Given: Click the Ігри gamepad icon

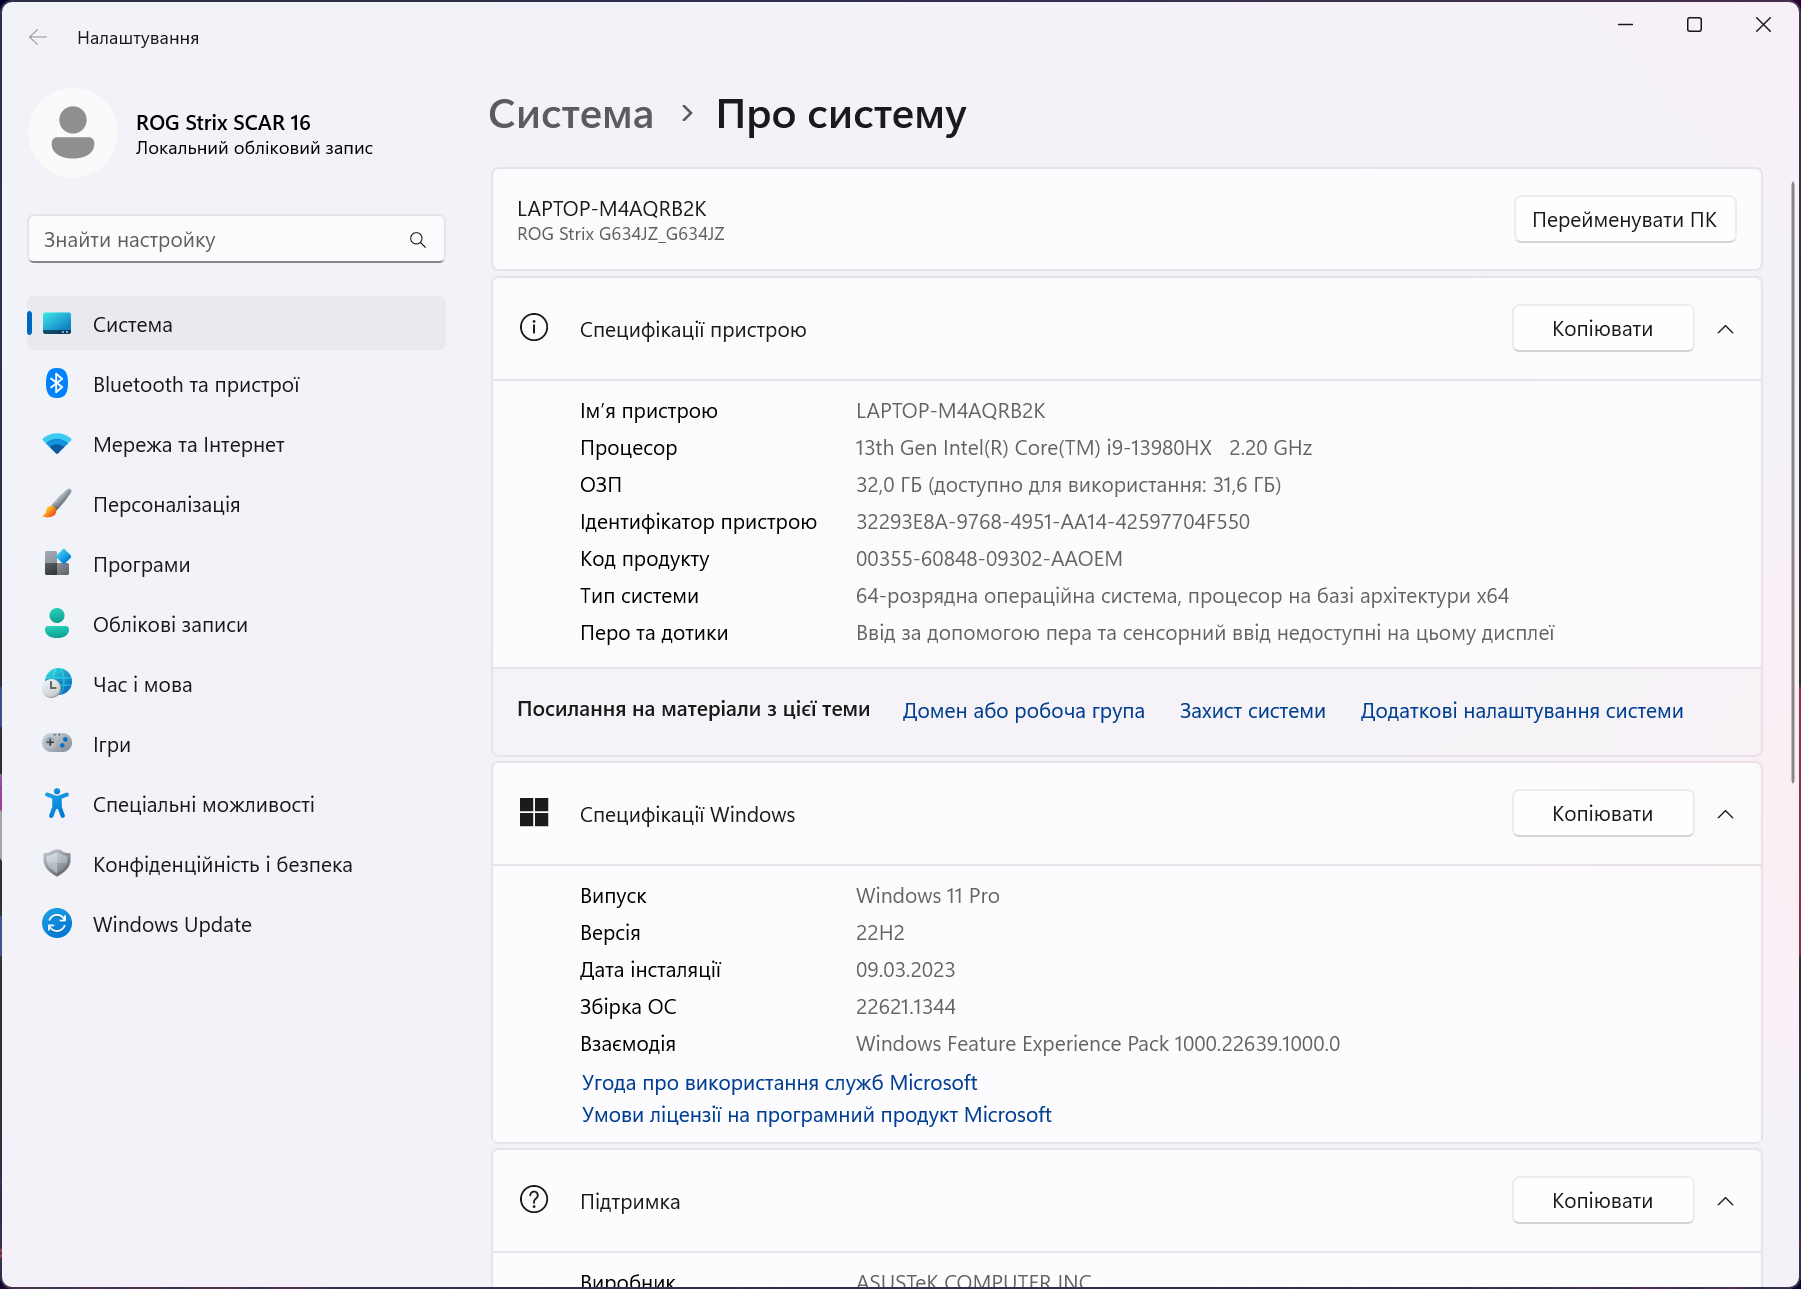Looking at the screenshot, I should (57, 743).
